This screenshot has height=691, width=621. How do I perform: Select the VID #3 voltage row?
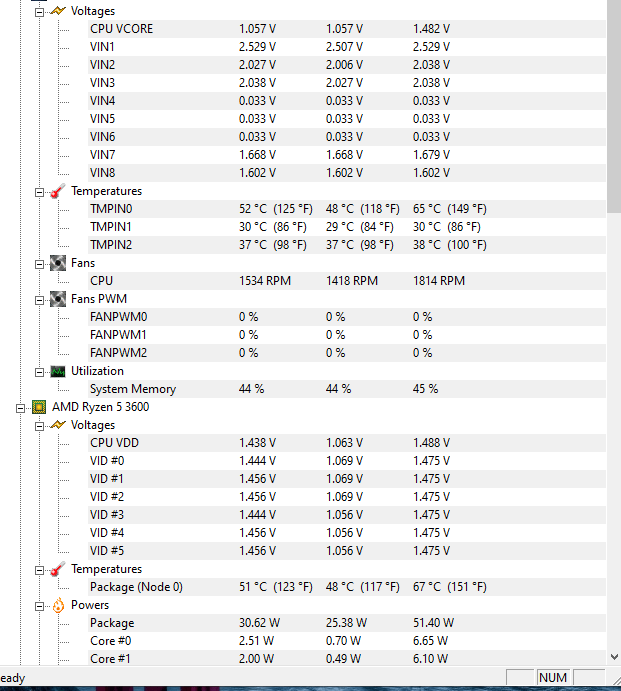point(106,515)
